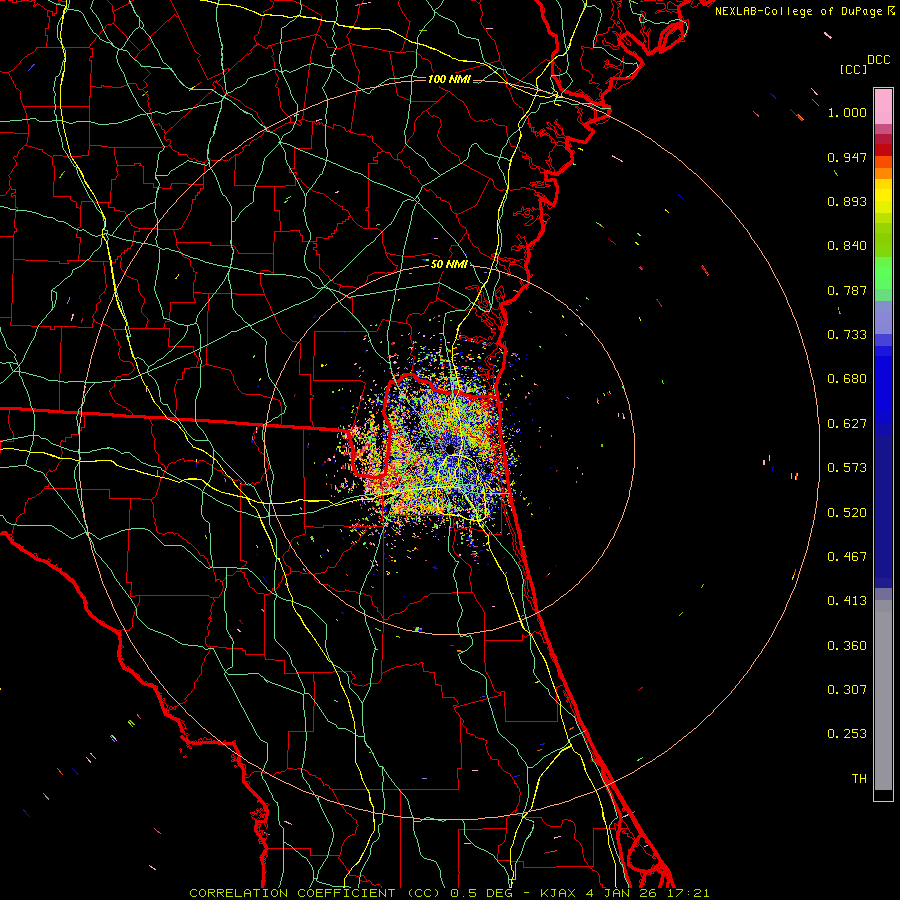Select the 0.627 value on the color scale

tap(847, 424)
